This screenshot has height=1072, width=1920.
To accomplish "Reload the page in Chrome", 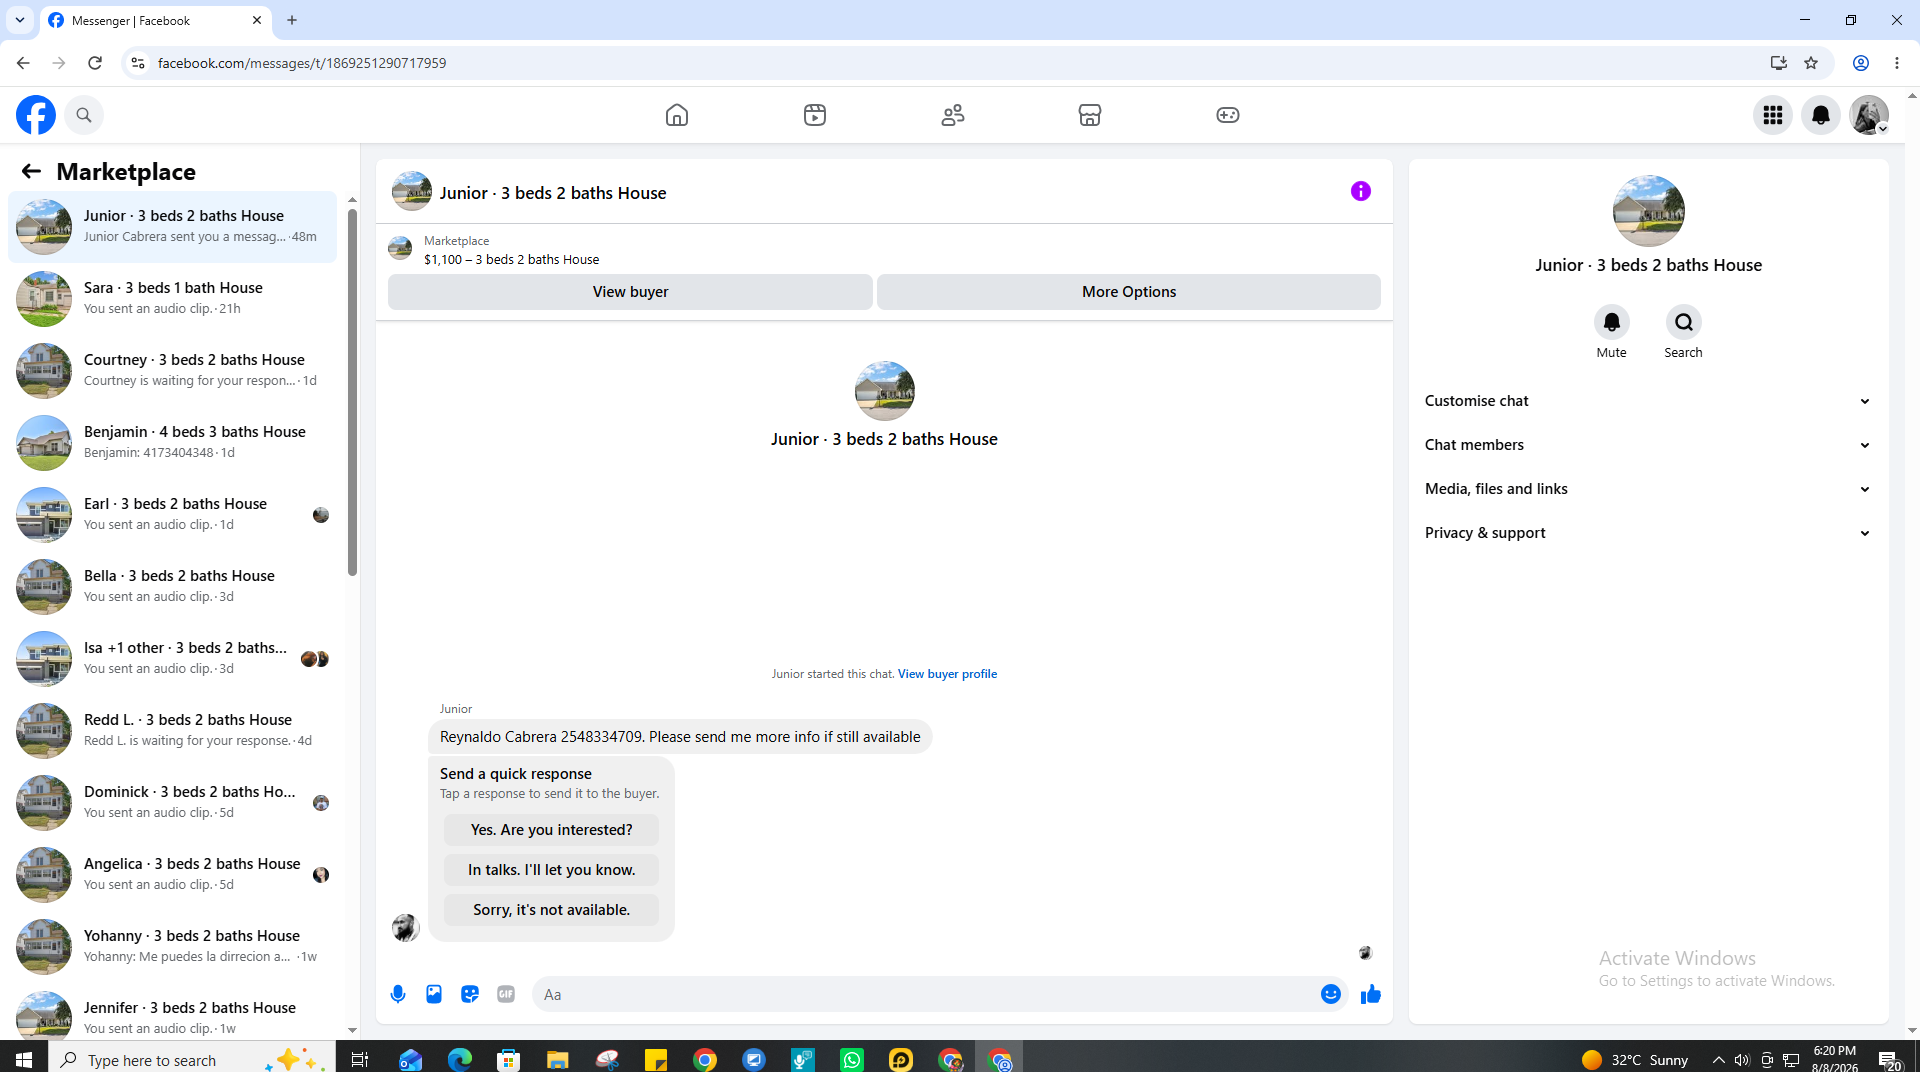I will pyautogui.click(x=95, y=63).
